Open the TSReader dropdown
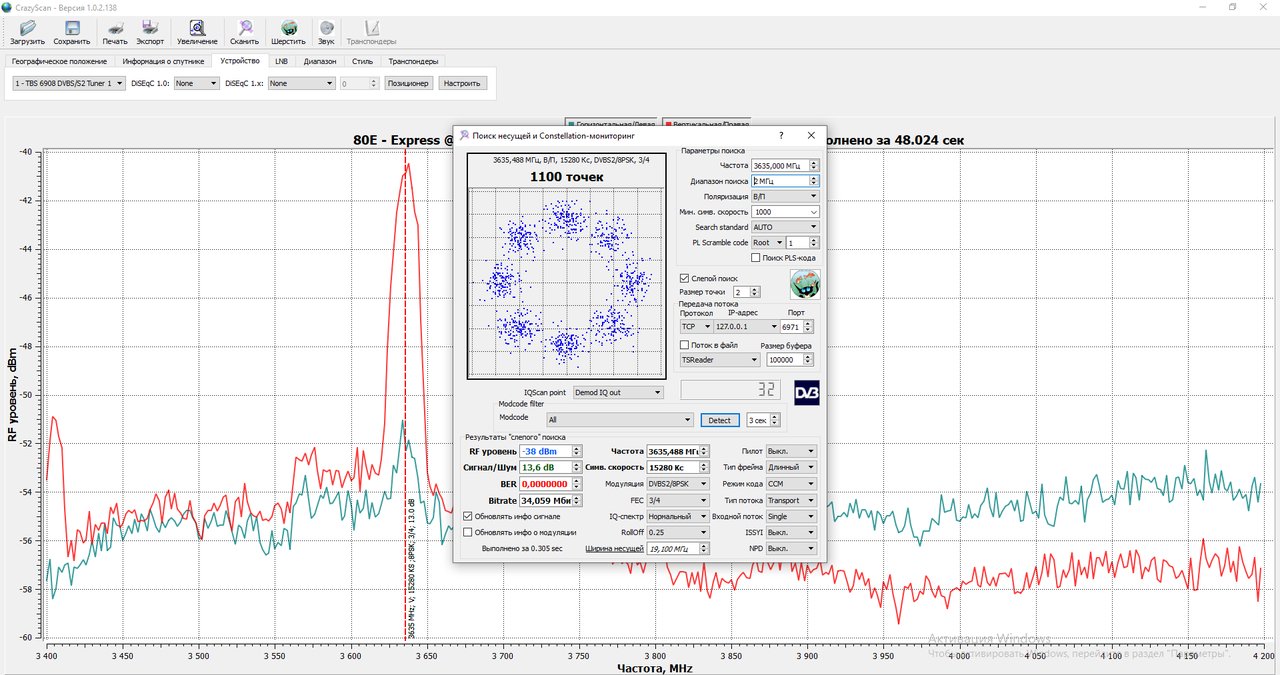Image resolution: width=1280 pixels, height=675 pixels. [x=720, y=360]
